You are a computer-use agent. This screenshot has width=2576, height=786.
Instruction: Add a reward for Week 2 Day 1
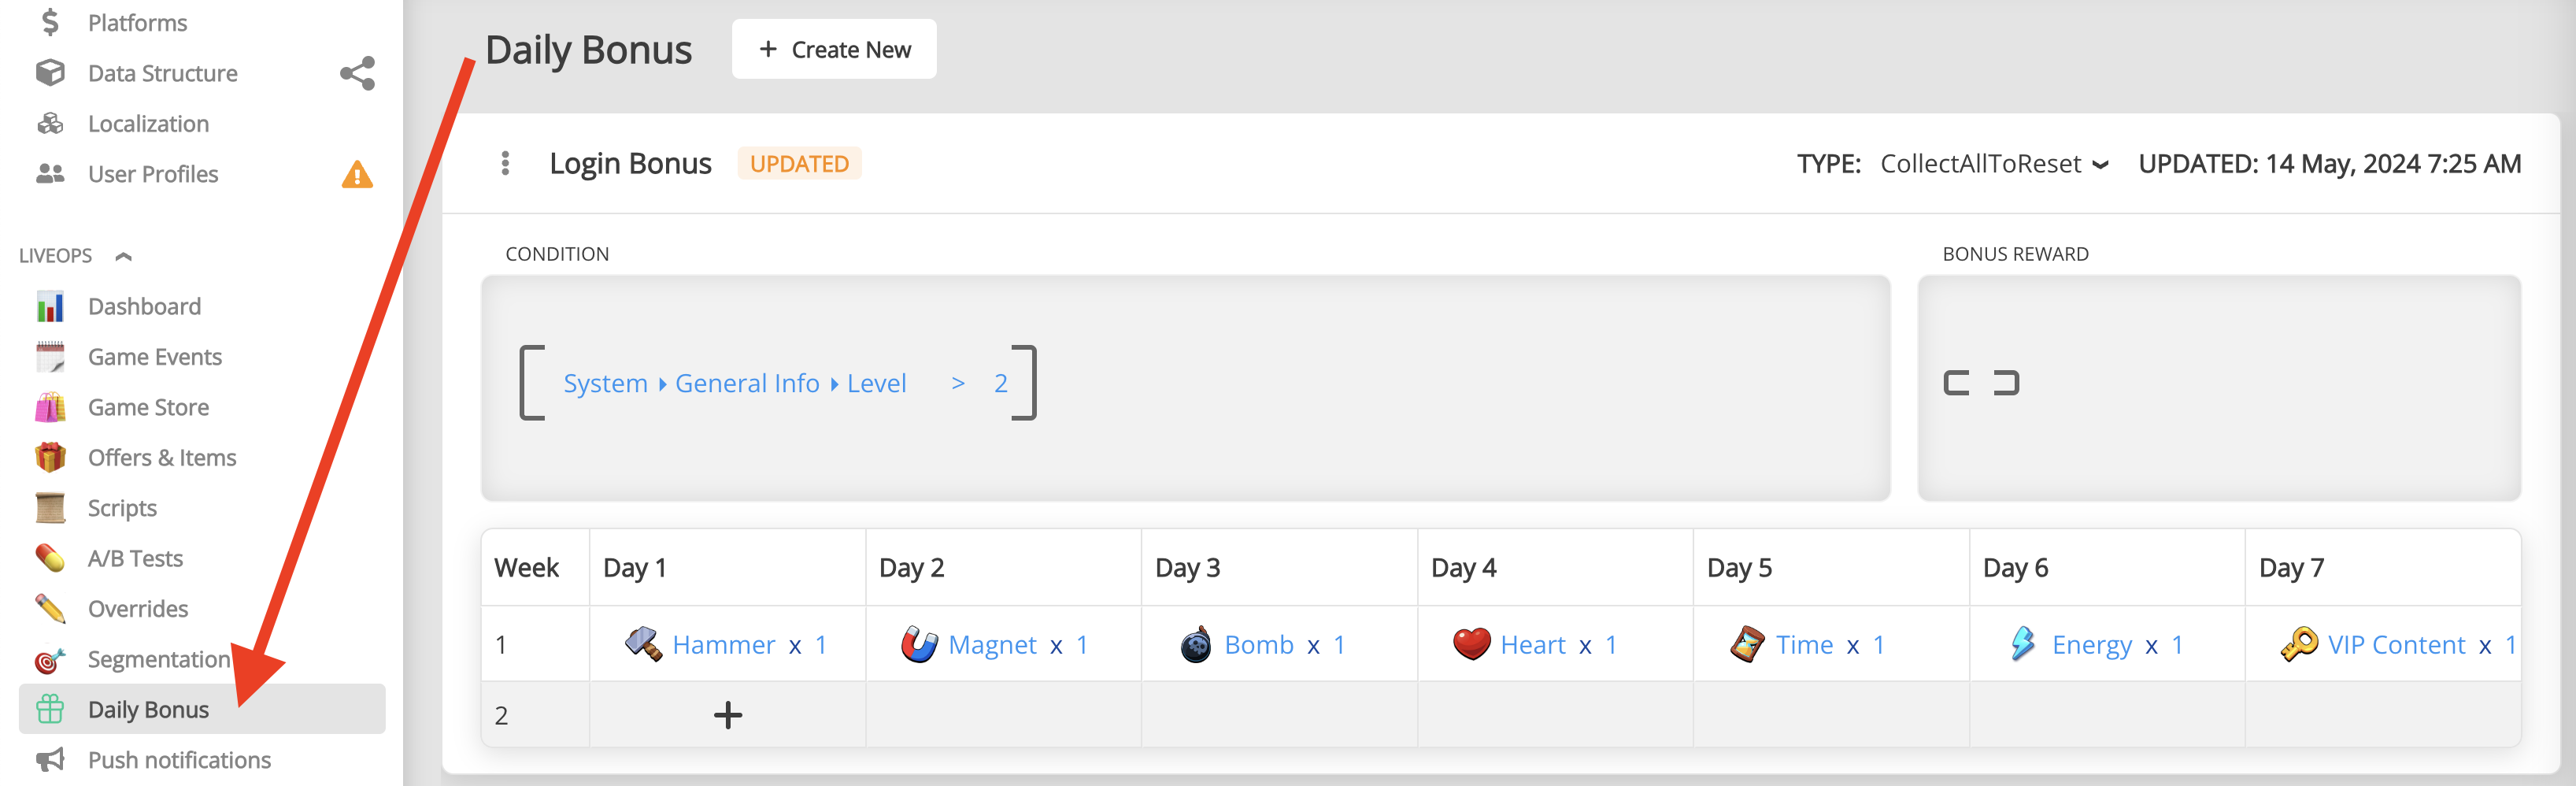pyautogui.click(x=728, y=715)
